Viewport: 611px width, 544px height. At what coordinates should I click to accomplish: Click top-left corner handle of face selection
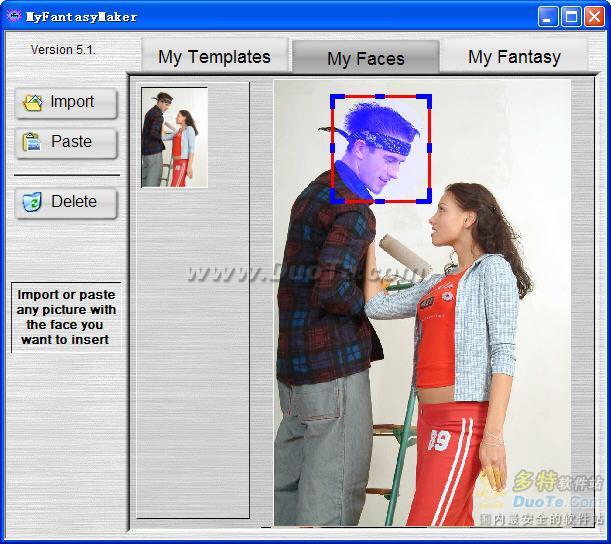pos(335,100)
